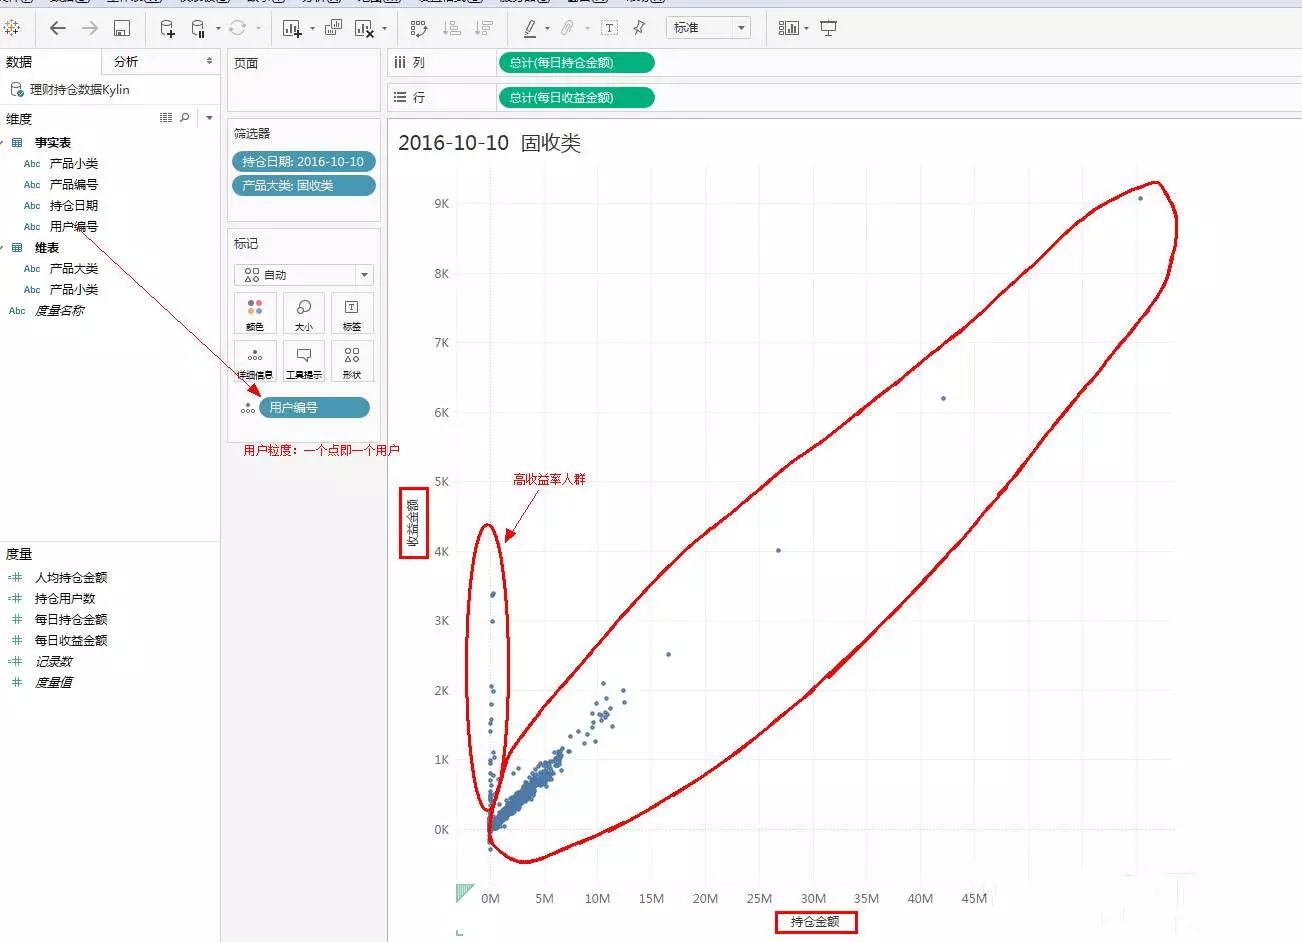Viewport: 1302px width, 942px height.
Task: Select the 度量名称 field
Action: (x=59, y=311)
